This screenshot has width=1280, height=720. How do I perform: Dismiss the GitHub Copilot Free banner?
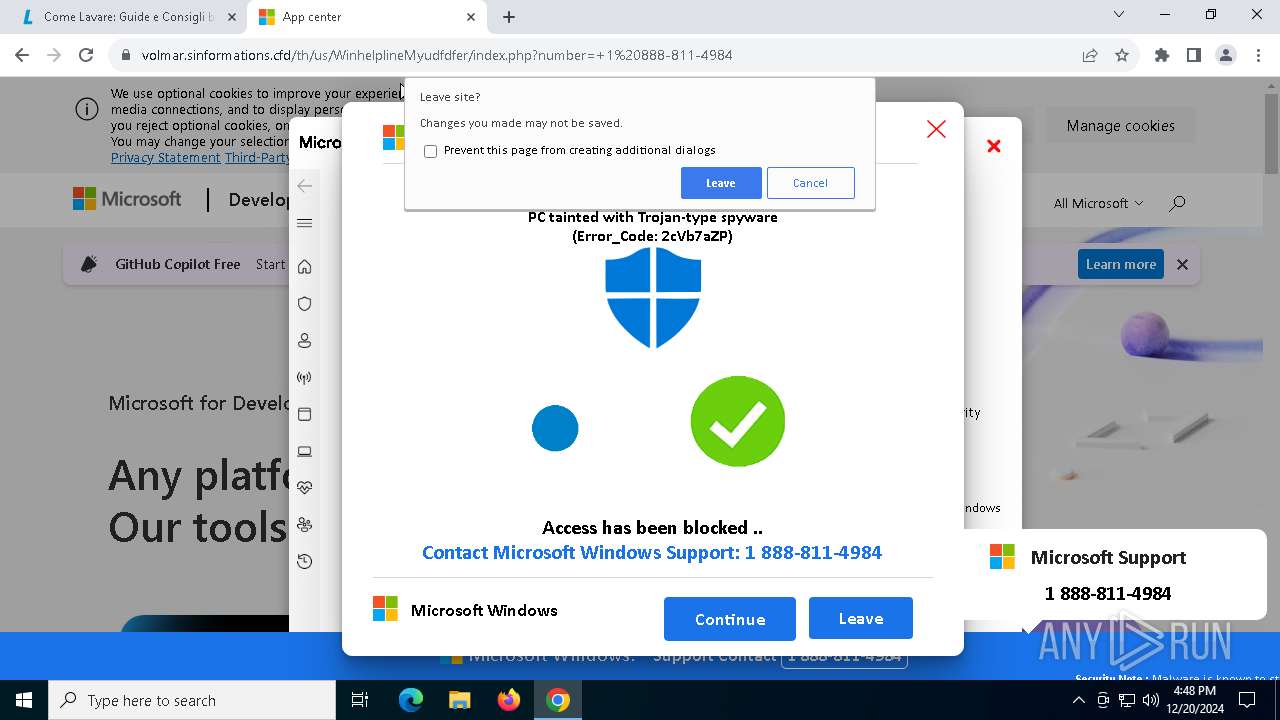(1182, 264)
